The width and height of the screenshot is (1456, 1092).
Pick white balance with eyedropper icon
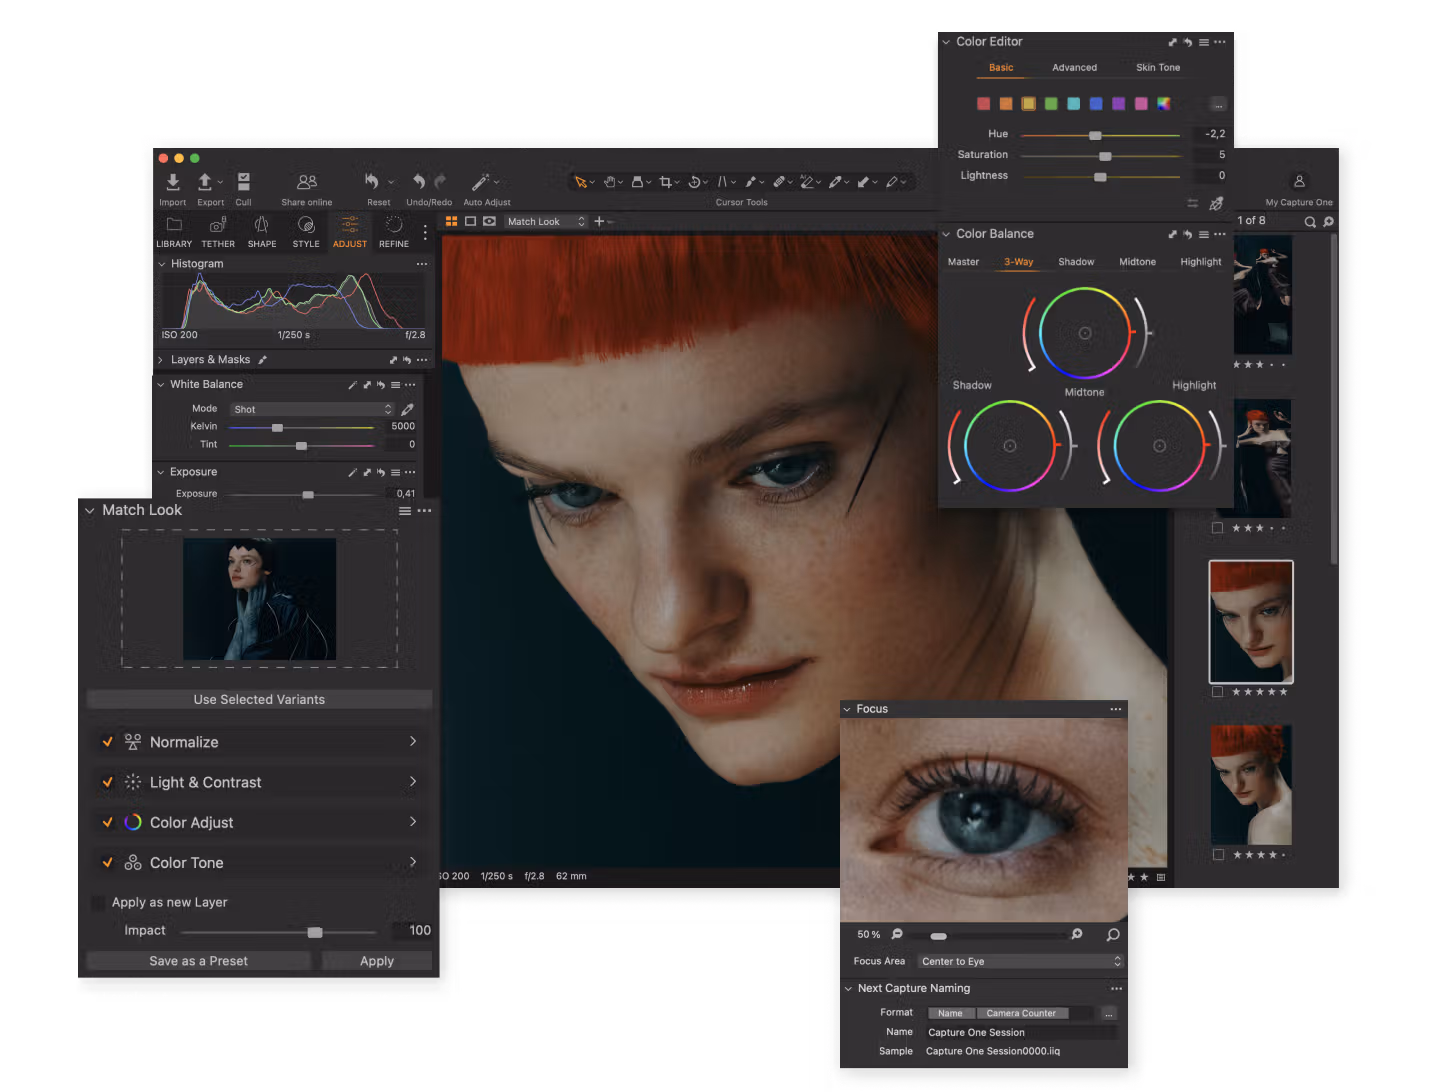click(x=407, y=410)
